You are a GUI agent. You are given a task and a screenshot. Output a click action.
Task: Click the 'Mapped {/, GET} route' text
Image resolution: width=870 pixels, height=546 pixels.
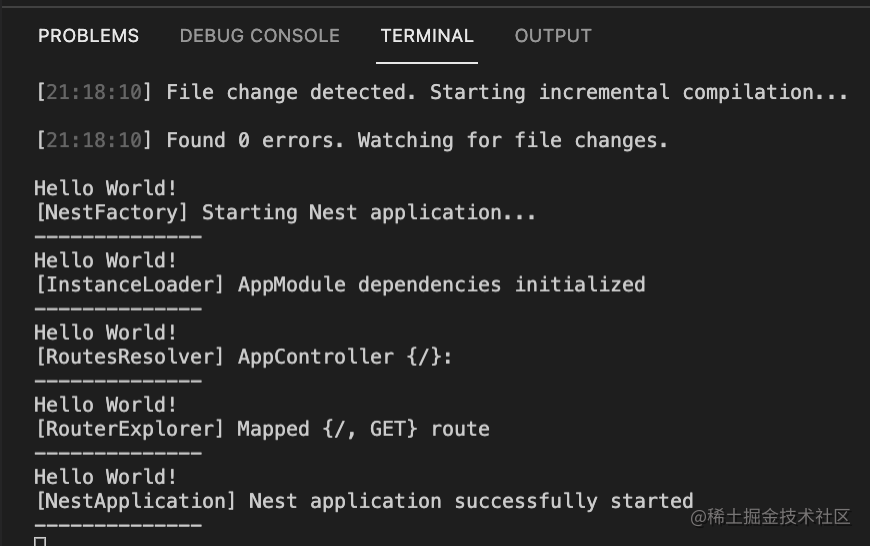pos(363,429)
